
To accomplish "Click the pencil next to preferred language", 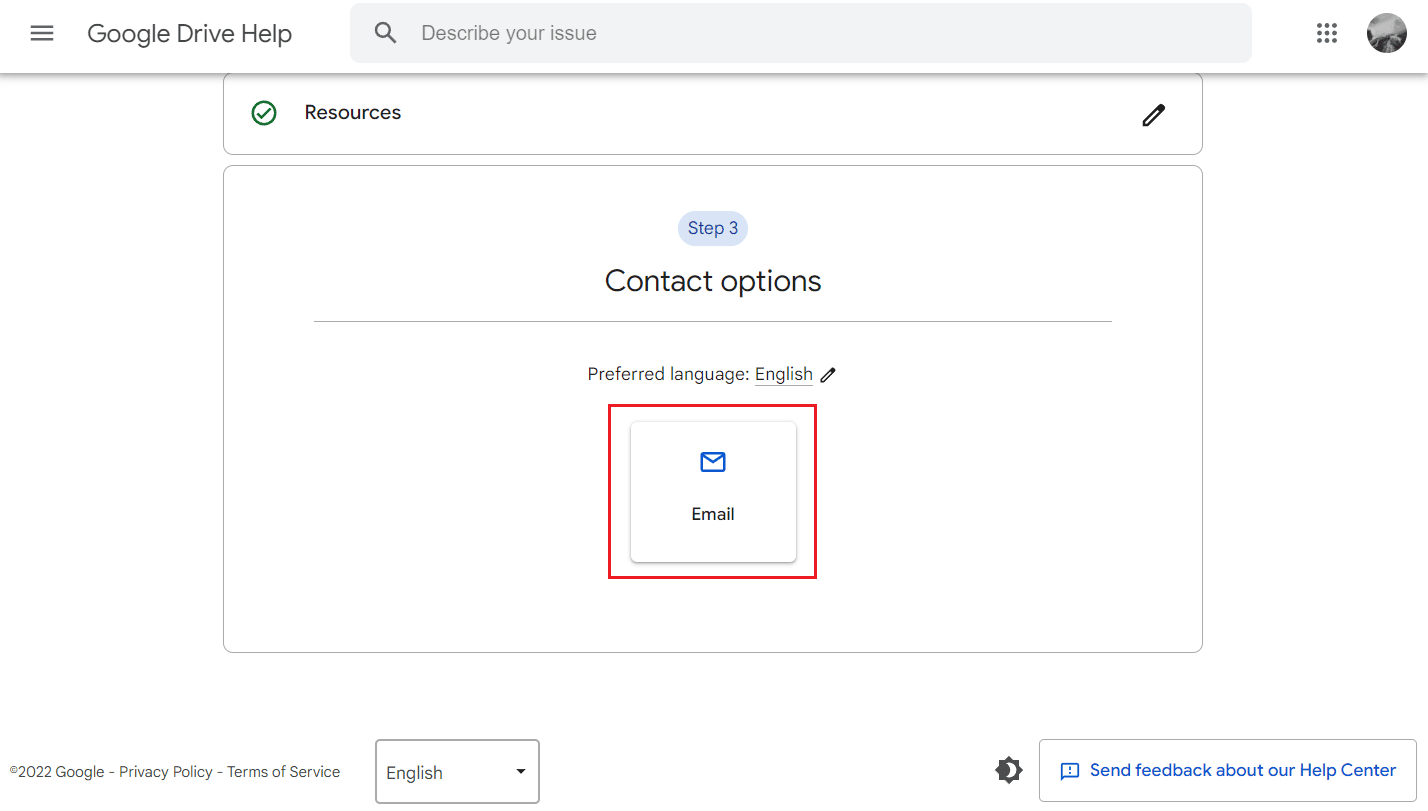I will [827, 375].
